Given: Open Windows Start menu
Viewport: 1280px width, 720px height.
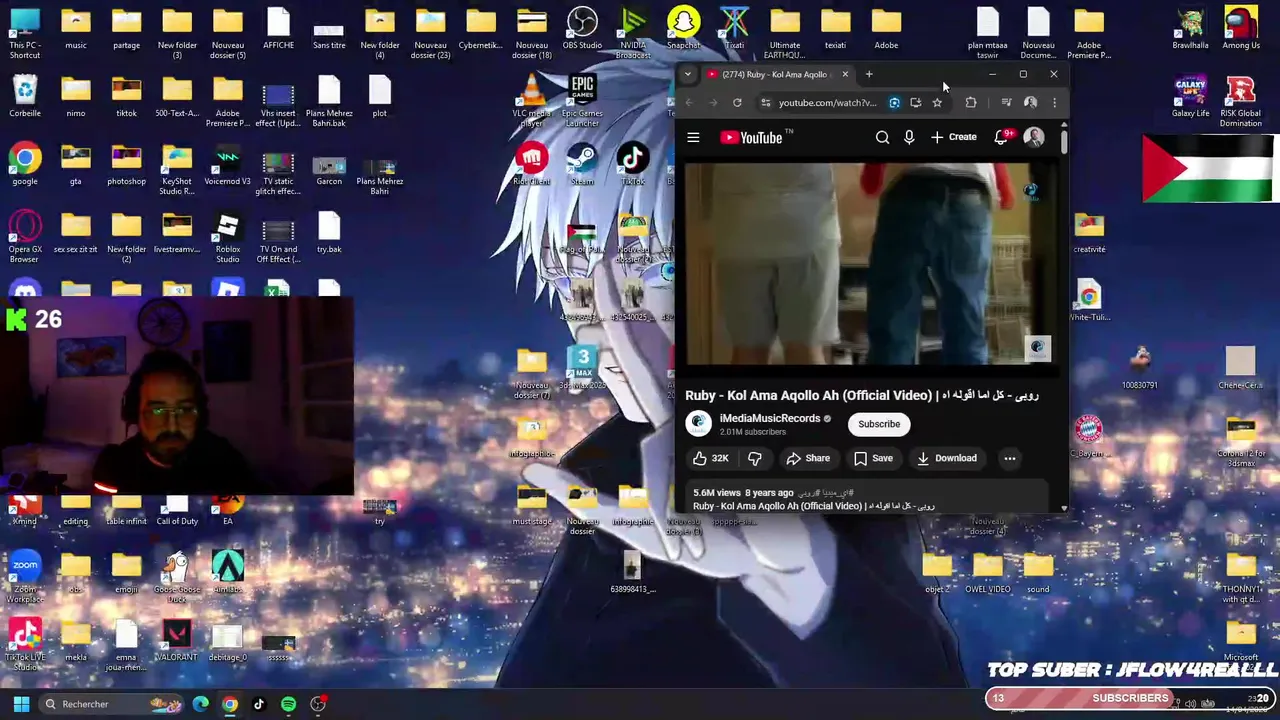Looking at the screenshot, I should tap(21, 704).
